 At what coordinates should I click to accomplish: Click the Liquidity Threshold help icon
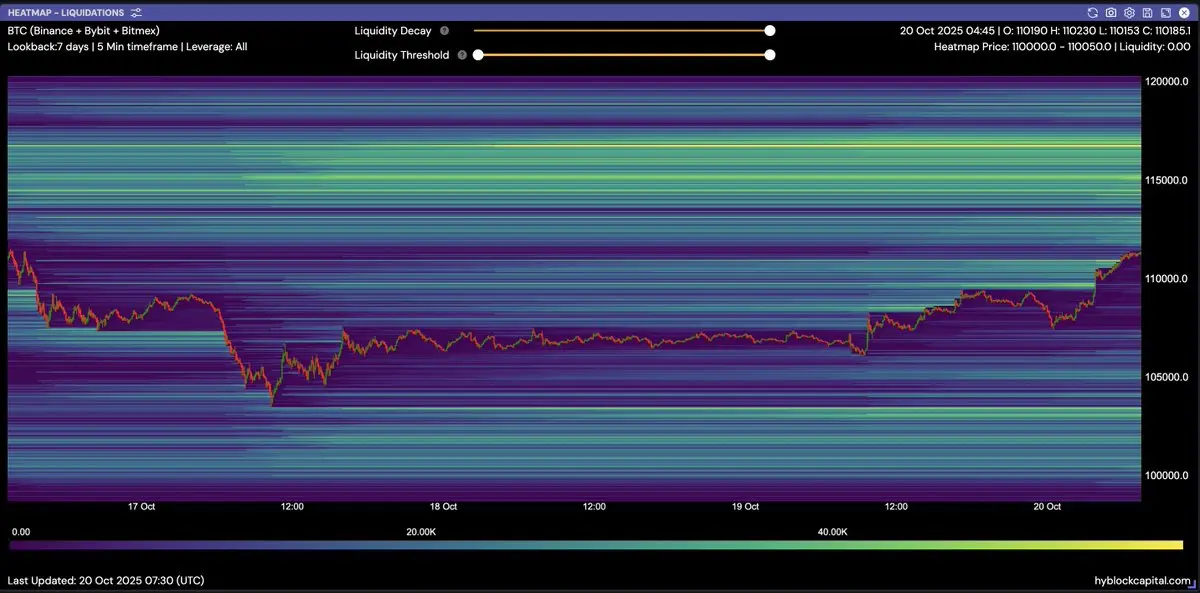click(x=462, y=55)
